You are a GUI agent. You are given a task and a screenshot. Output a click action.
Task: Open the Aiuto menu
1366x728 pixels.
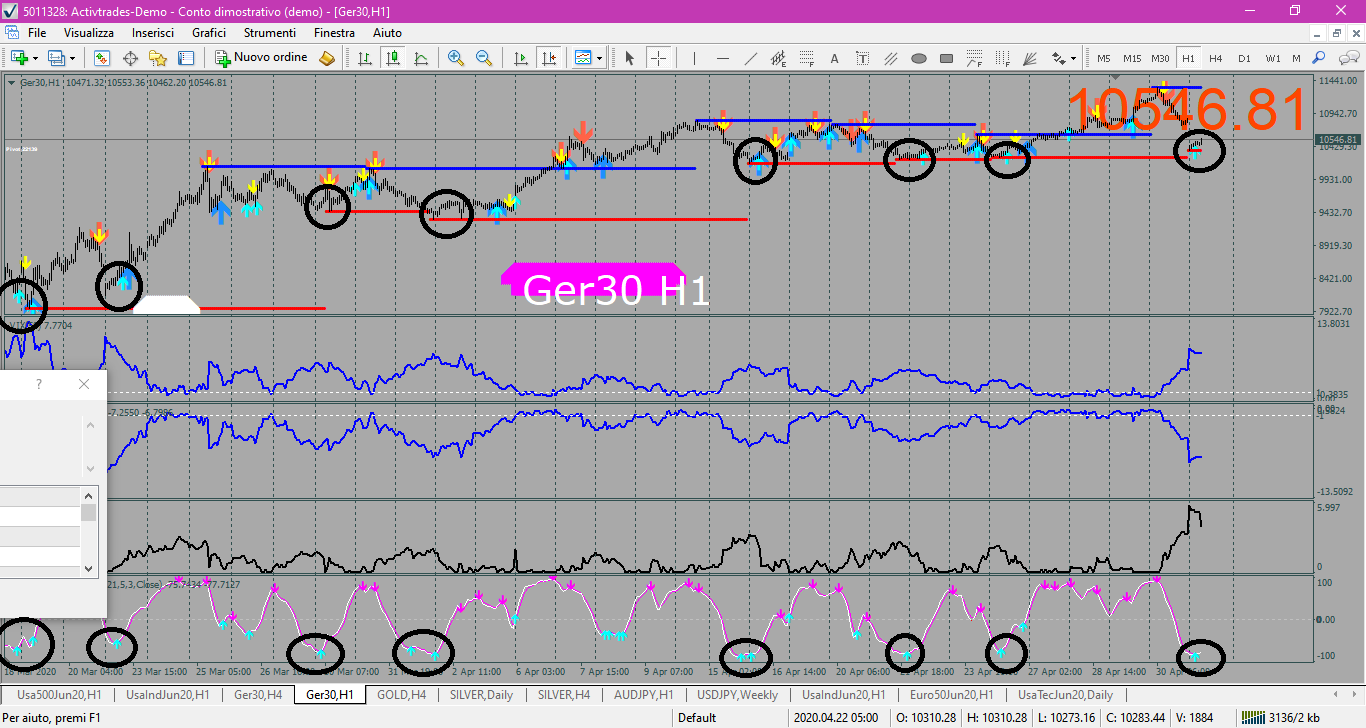pos(387,33)
